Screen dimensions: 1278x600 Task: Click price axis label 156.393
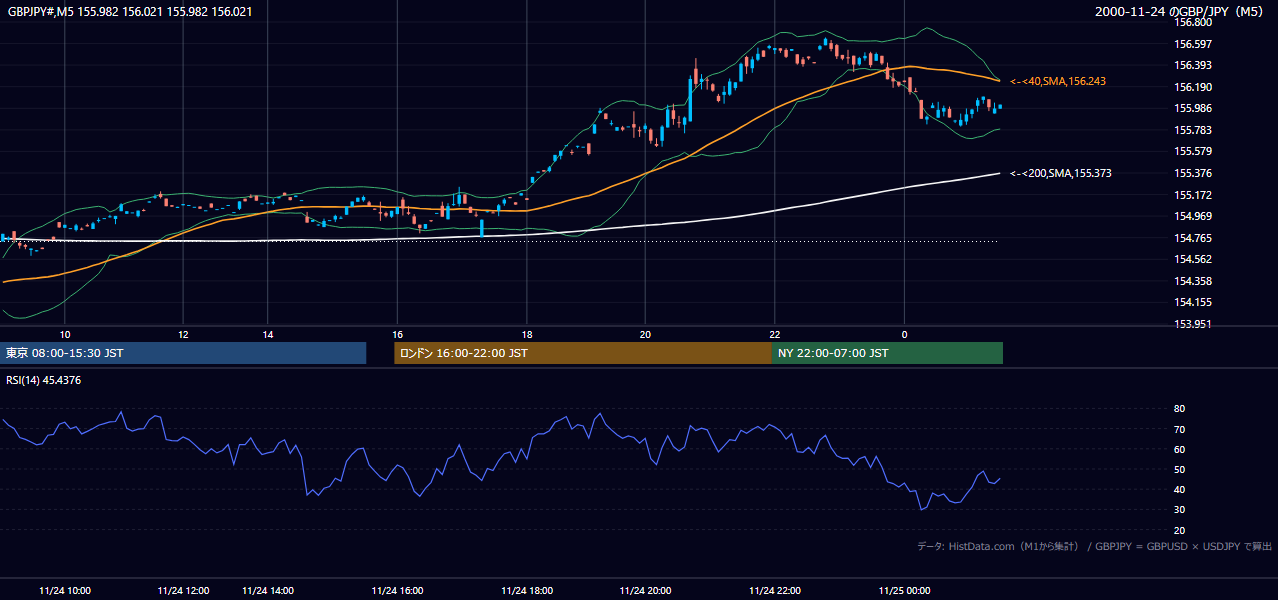click(x=1193, y=65)
